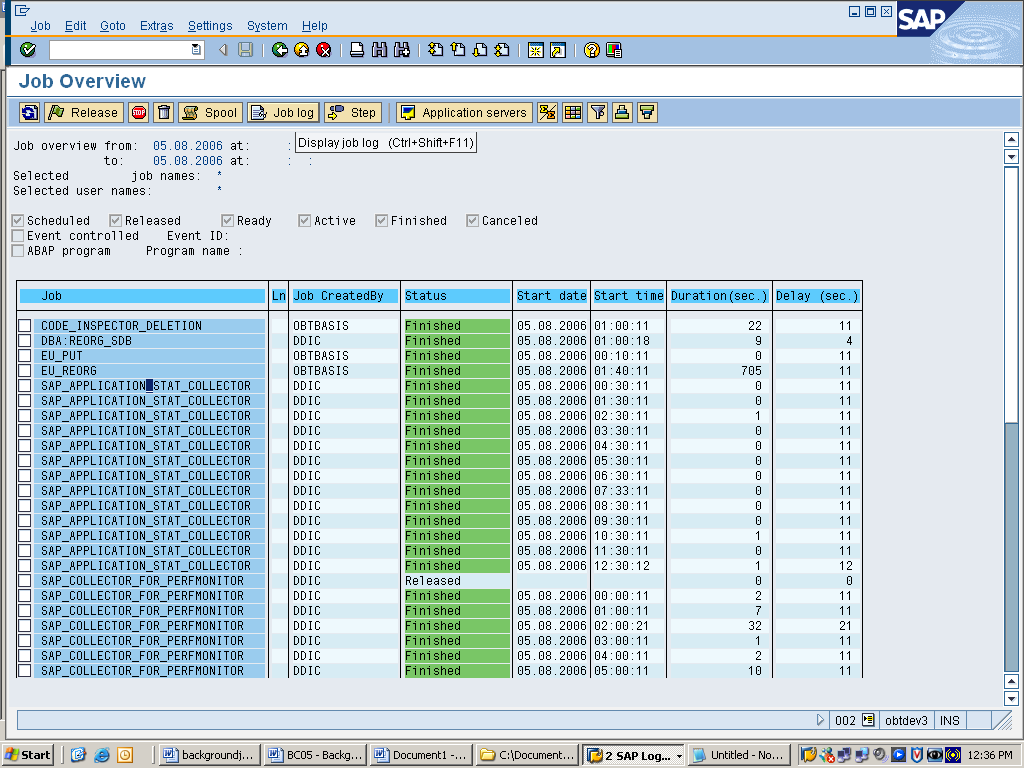Open the yellow Help question mark icon

(x=592, y=50)
